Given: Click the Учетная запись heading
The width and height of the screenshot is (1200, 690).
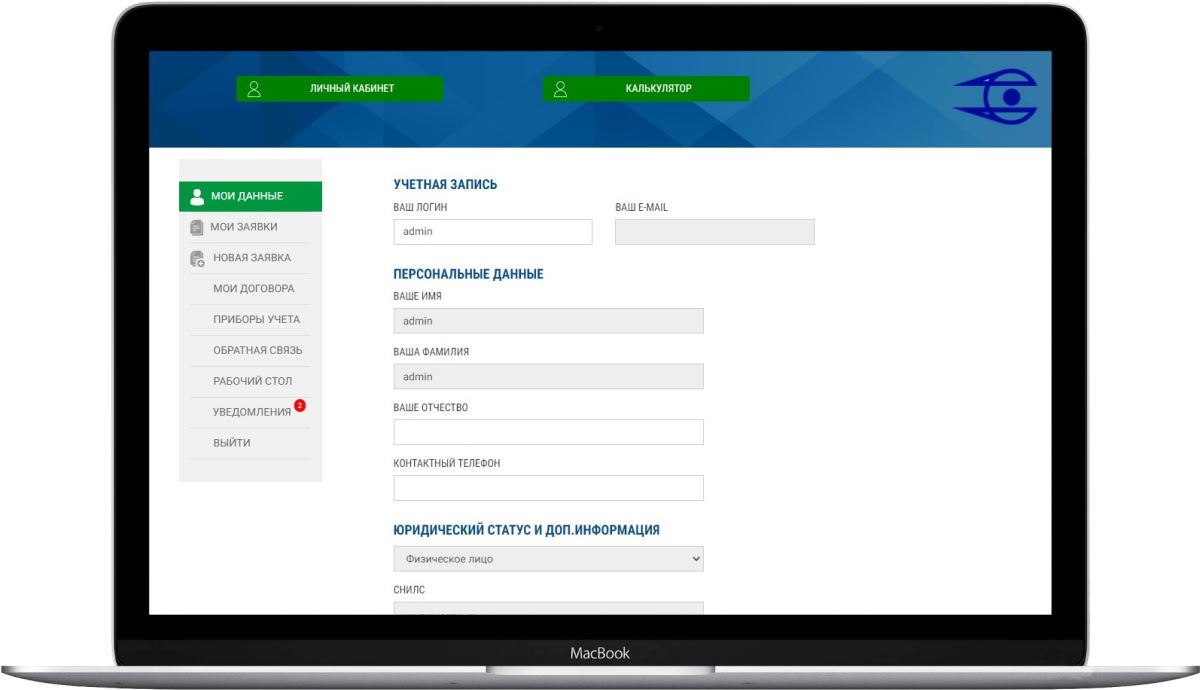Looking at the screenshot, I should click(445, 185).
